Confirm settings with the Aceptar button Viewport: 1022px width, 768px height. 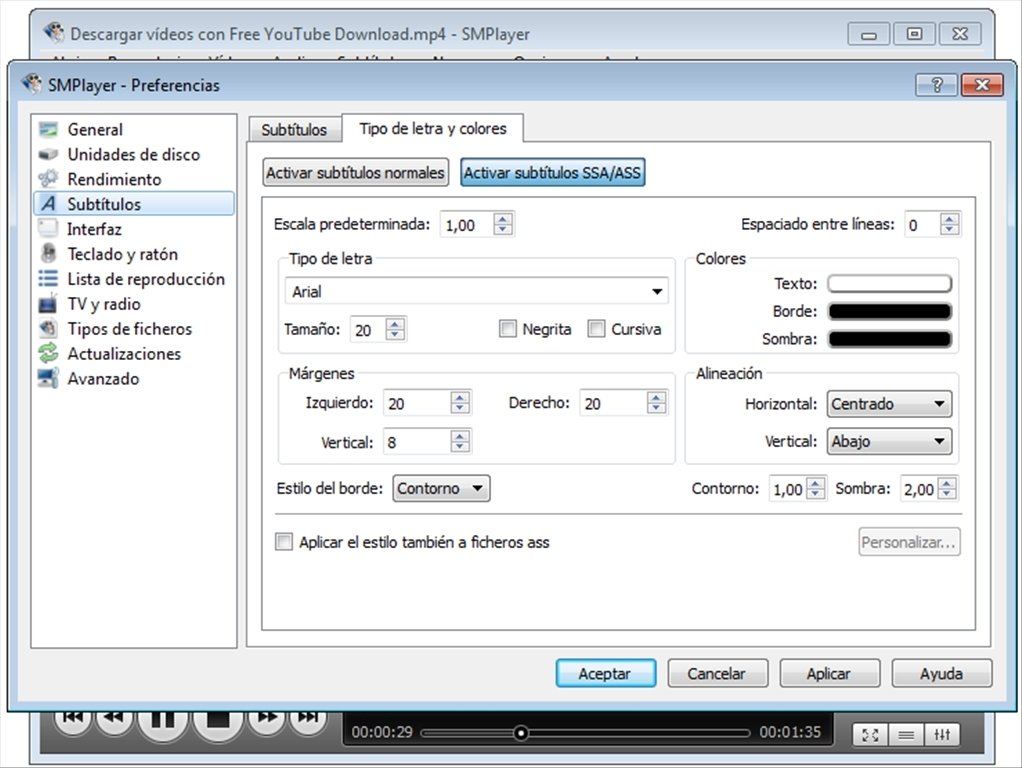606,673
